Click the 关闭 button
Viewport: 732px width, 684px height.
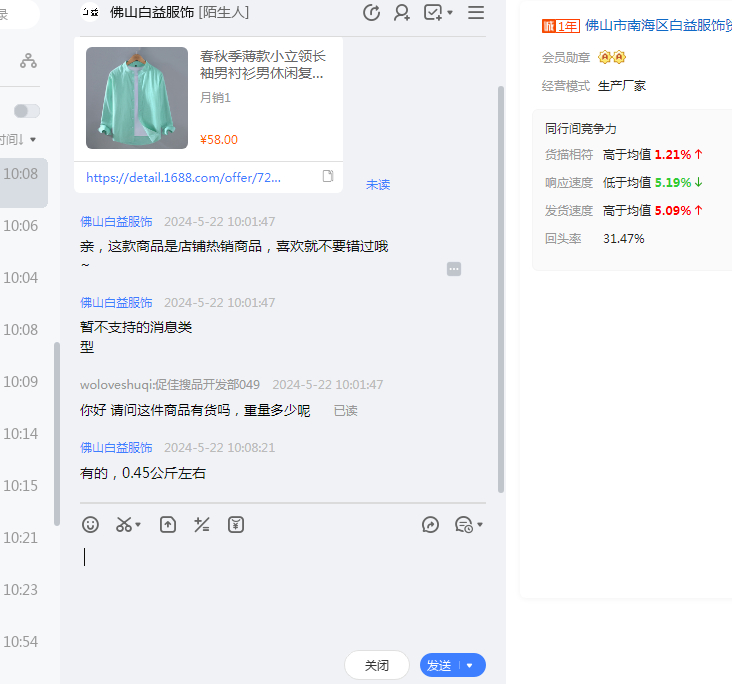[377, 665]
